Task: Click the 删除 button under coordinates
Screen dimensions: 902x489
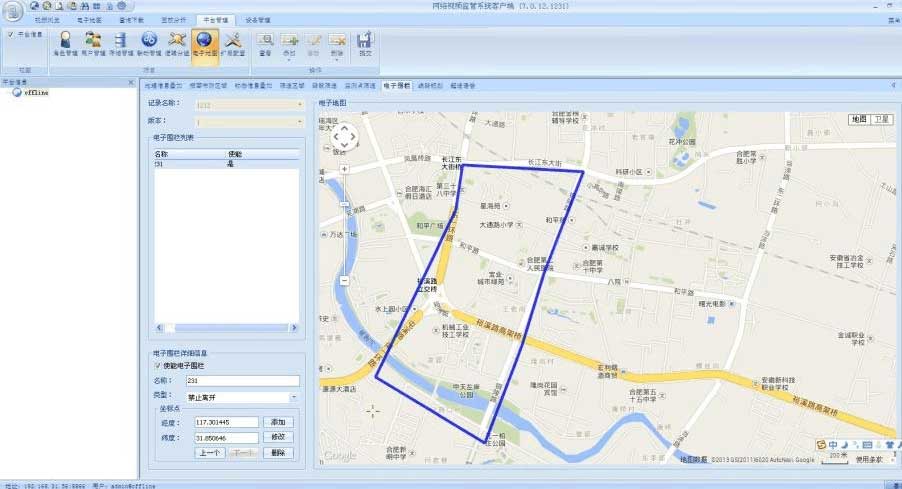Action: point(279,452)
